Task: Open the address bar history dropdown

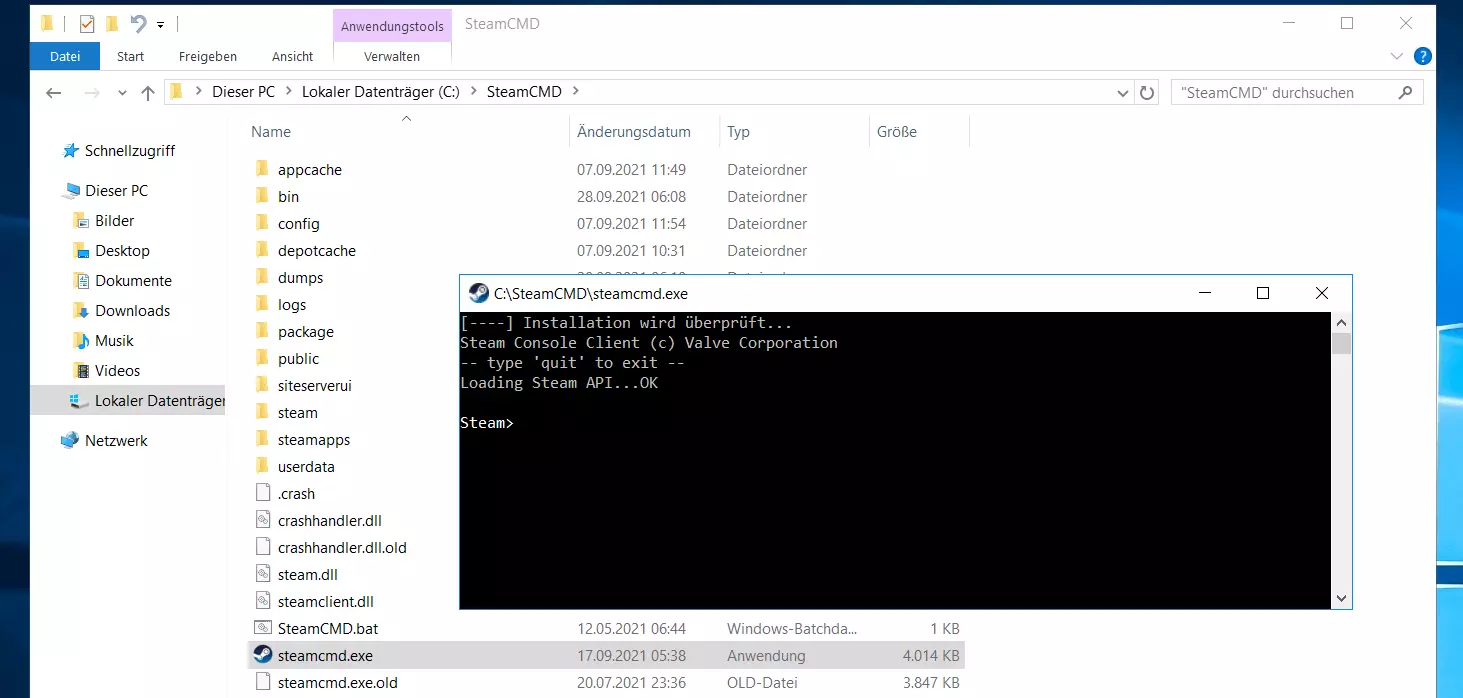Action: [1123, 92]
